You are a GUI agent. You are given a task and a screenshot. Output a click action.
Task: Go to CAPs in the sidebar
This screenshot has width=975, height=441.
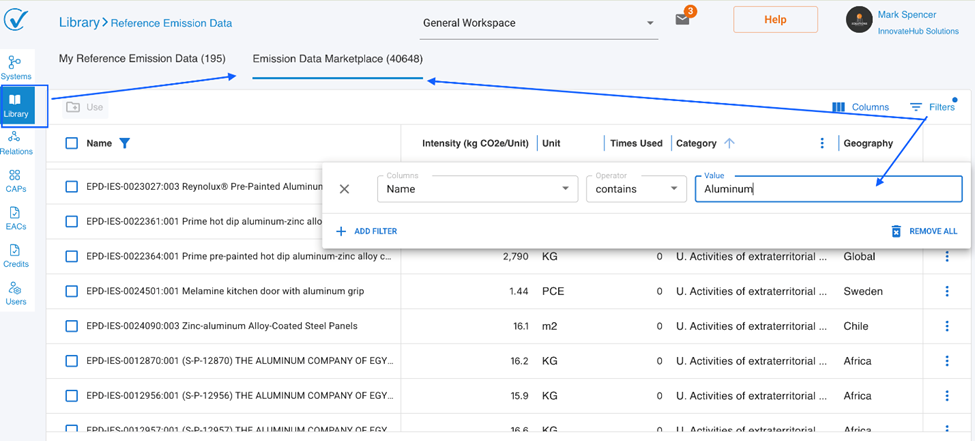pos(16,180)
